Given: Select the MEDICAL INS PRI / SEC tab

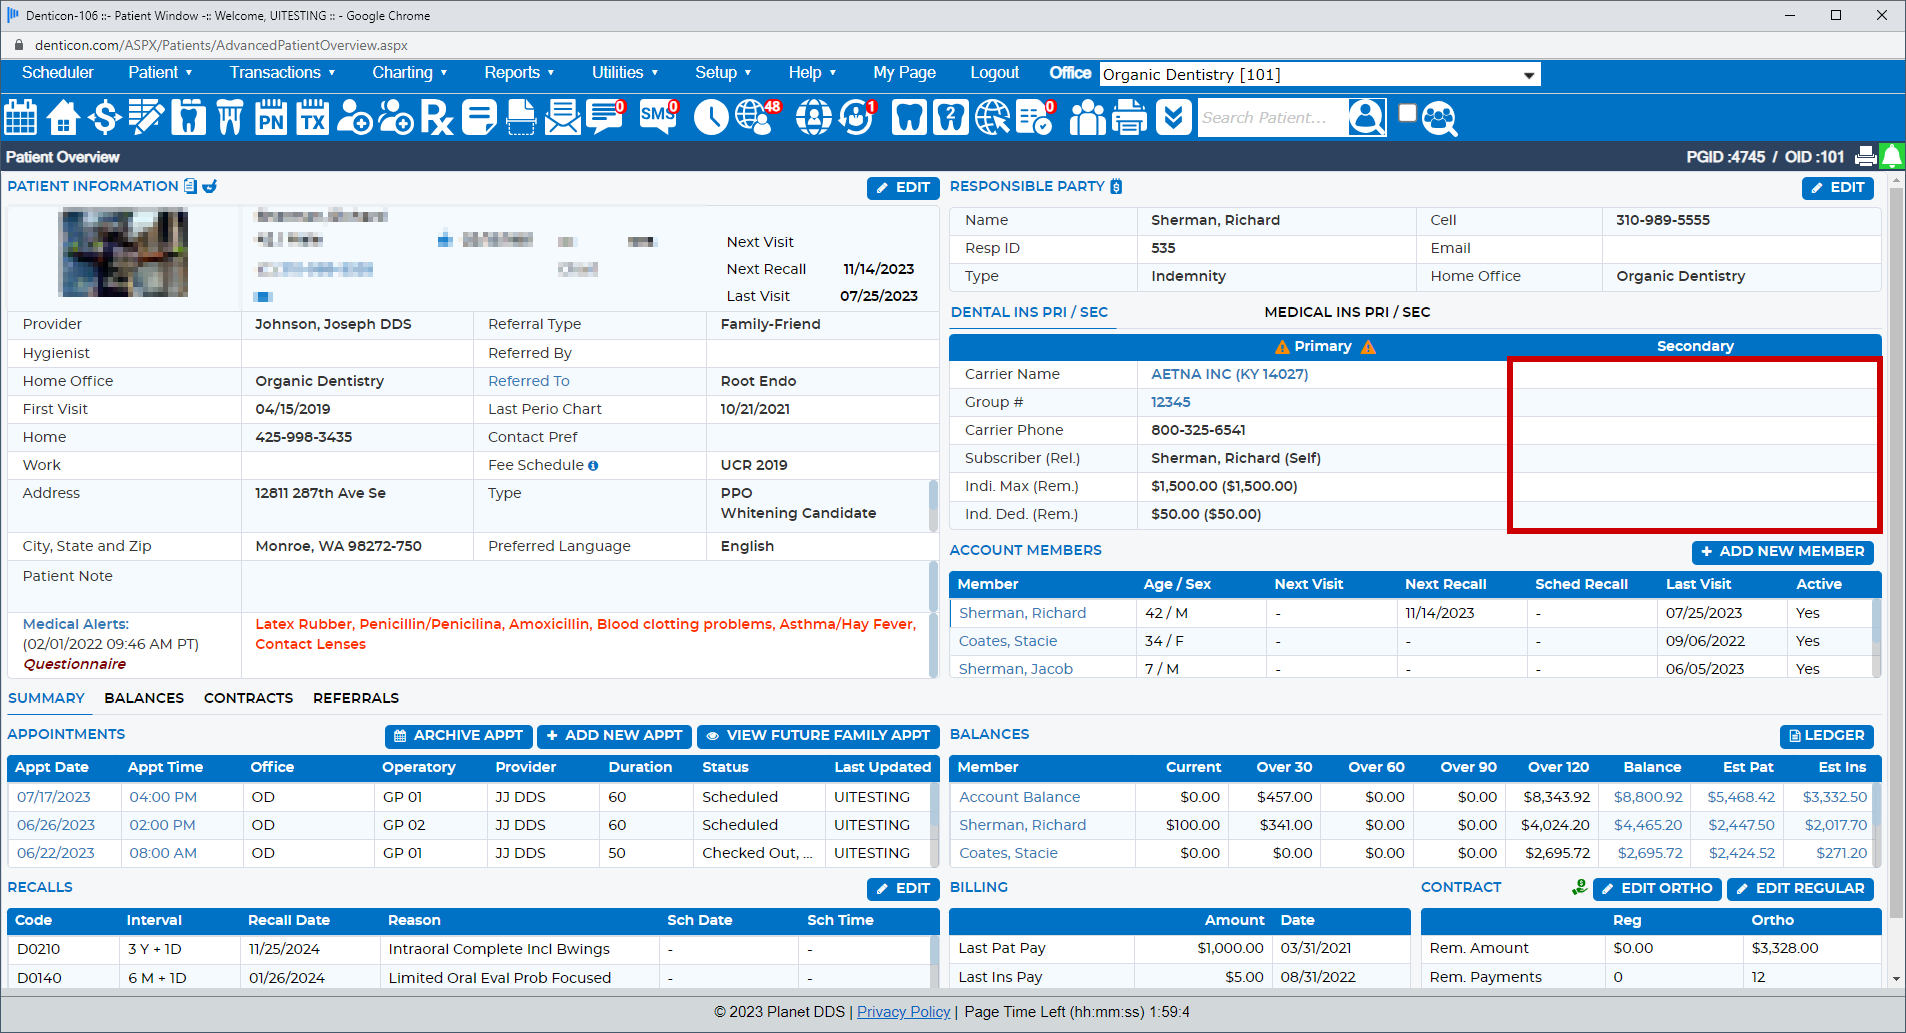Looking at the screenshot, I should pos(1346,312).
